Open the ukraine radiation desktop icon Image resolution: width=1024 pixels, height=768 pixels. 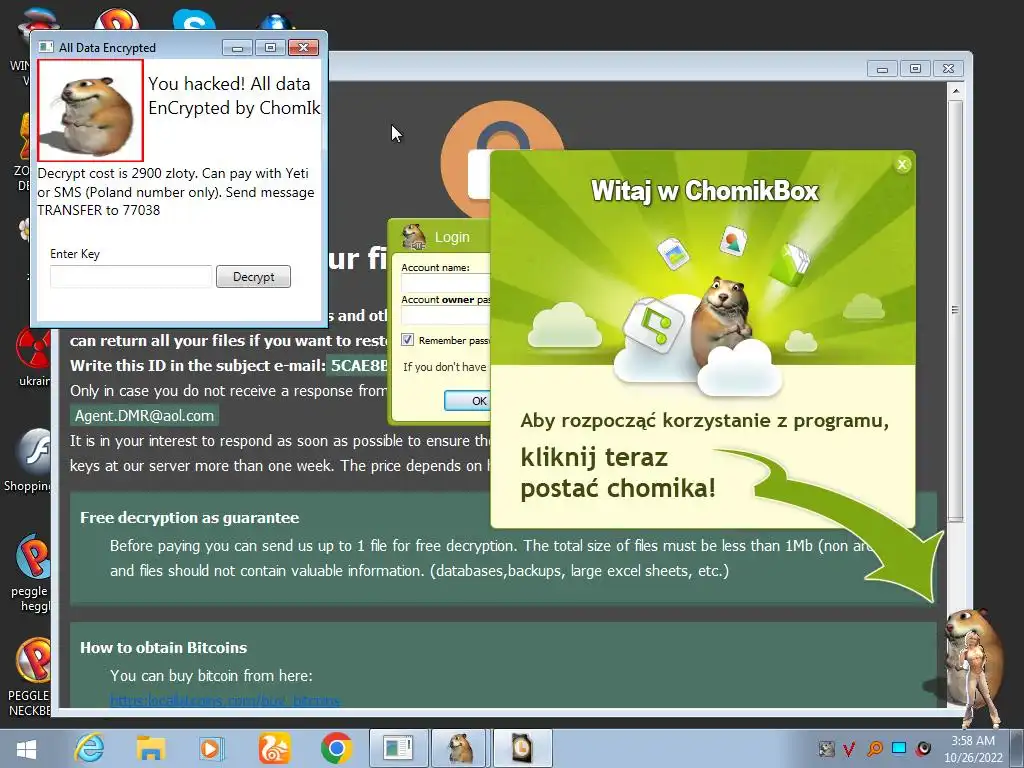click(33, 356)
